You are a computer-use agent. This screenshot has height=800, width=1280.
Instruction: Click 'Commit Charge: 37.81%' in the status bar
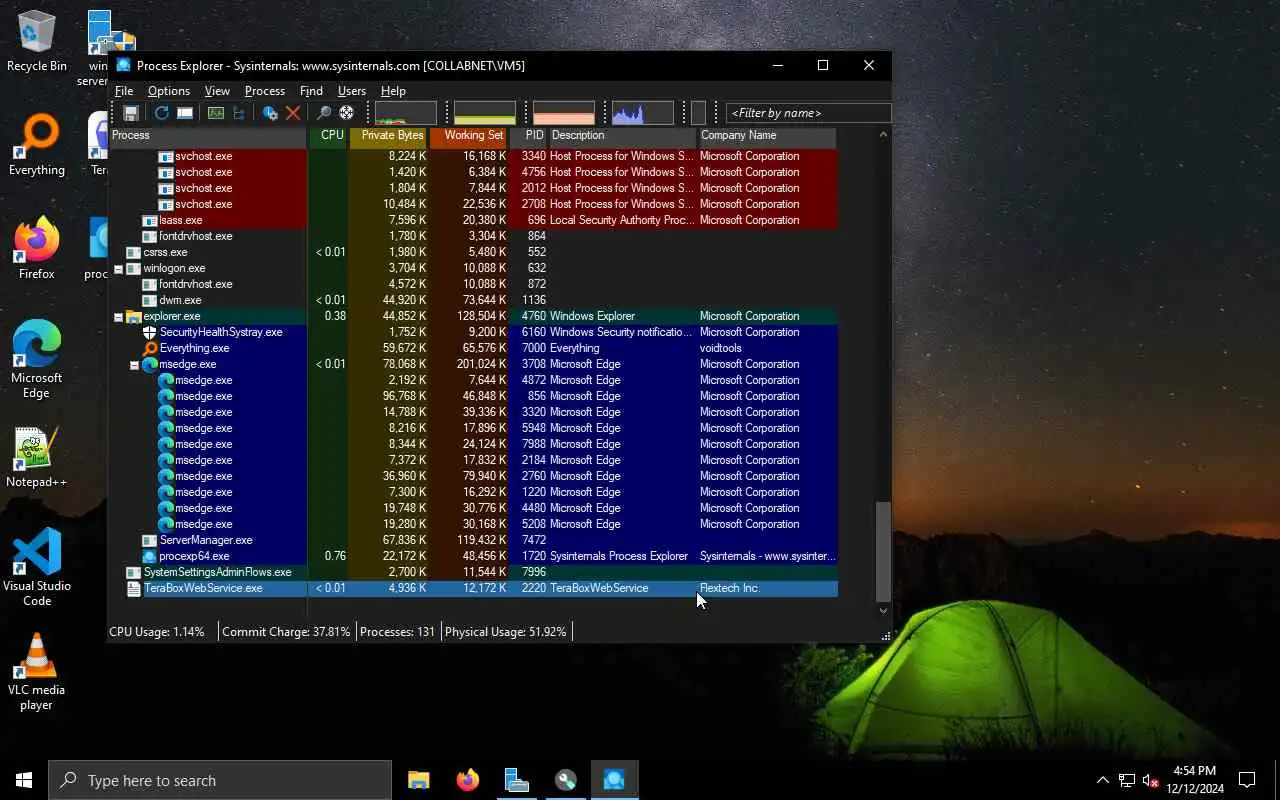tap(286, 632)
